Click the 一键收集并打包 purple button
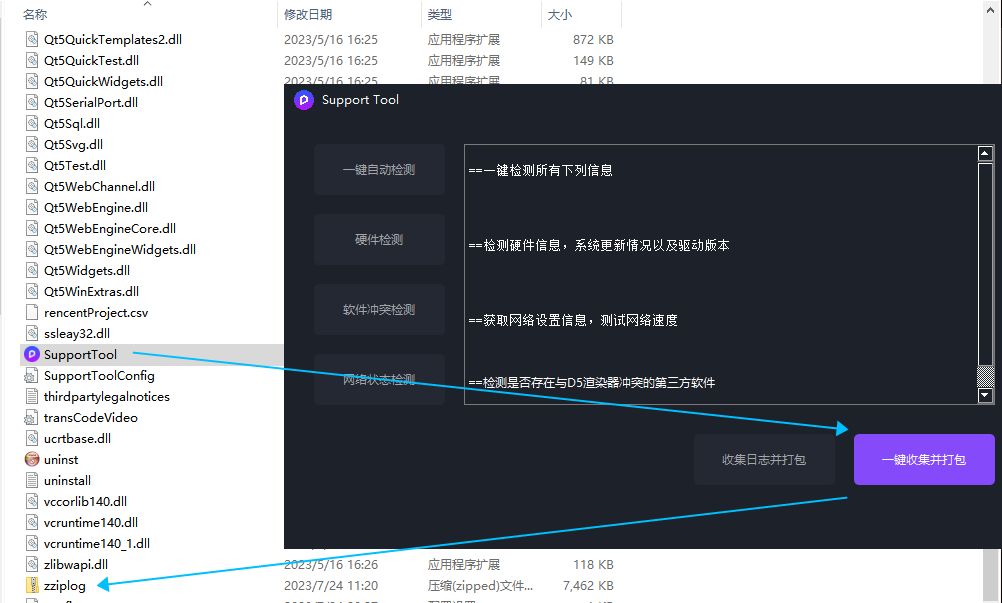Viewport: 1002px width, 603px height. pyautogui.click(x=923, y=460)
